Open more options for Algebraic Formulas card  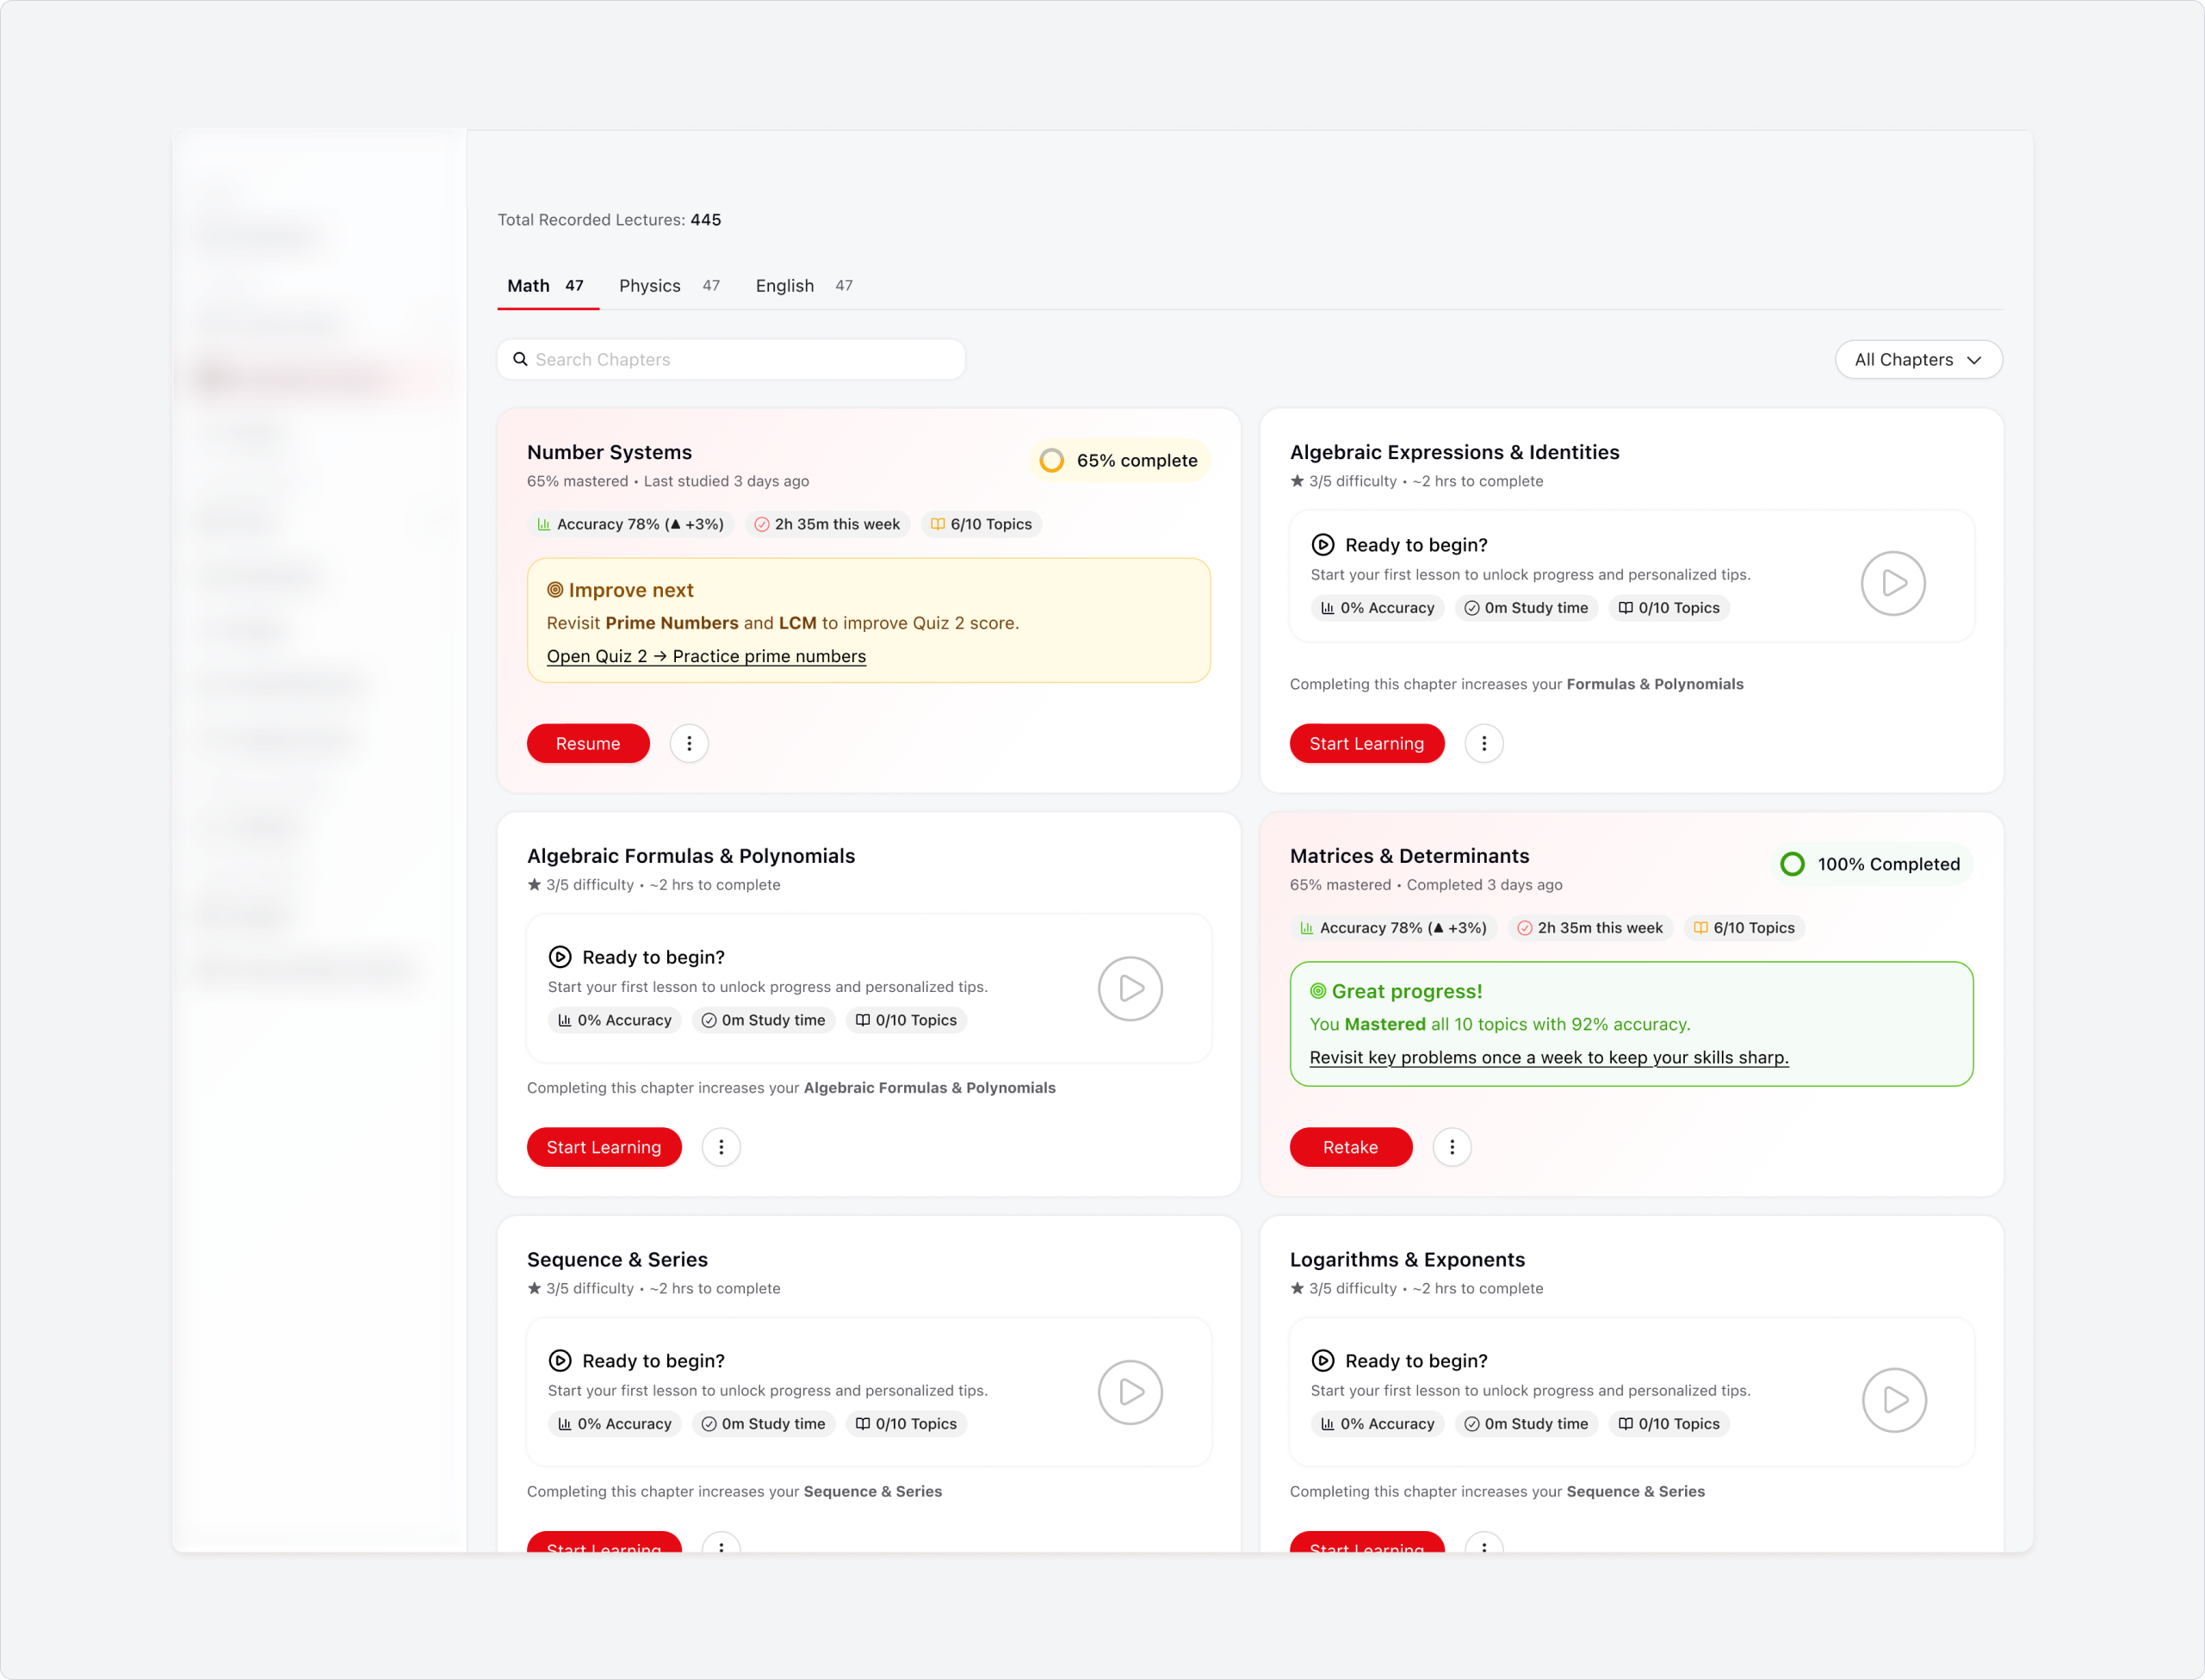[x=720, y=1147]
